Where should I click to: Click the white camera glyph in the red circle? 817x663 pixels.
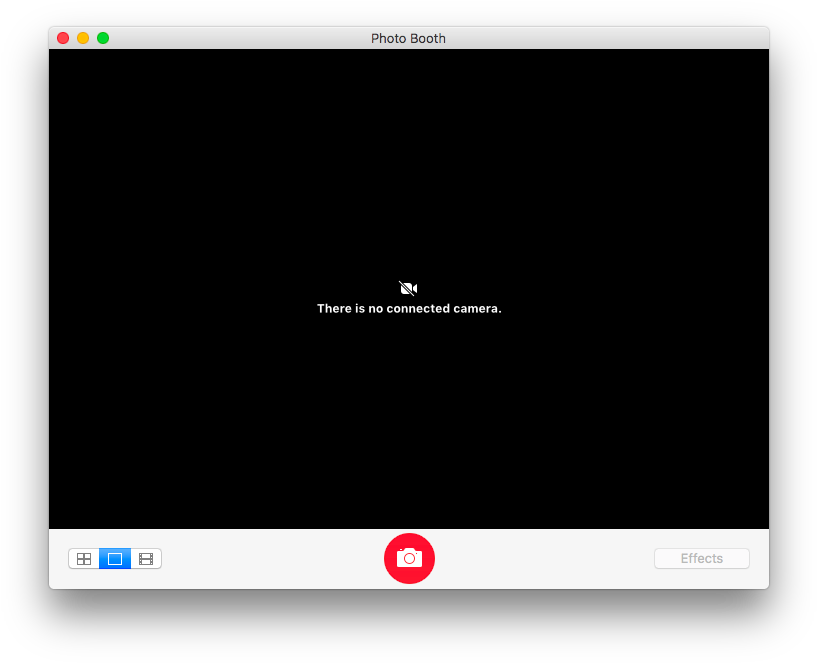pos(409,558)
